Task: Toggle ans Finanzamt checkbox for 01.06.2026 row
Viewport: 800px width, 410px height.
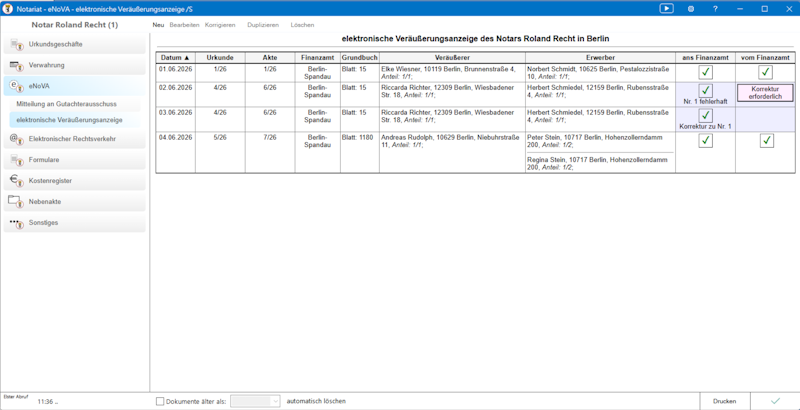Action: pyautogui.click(x=706, y=72)
